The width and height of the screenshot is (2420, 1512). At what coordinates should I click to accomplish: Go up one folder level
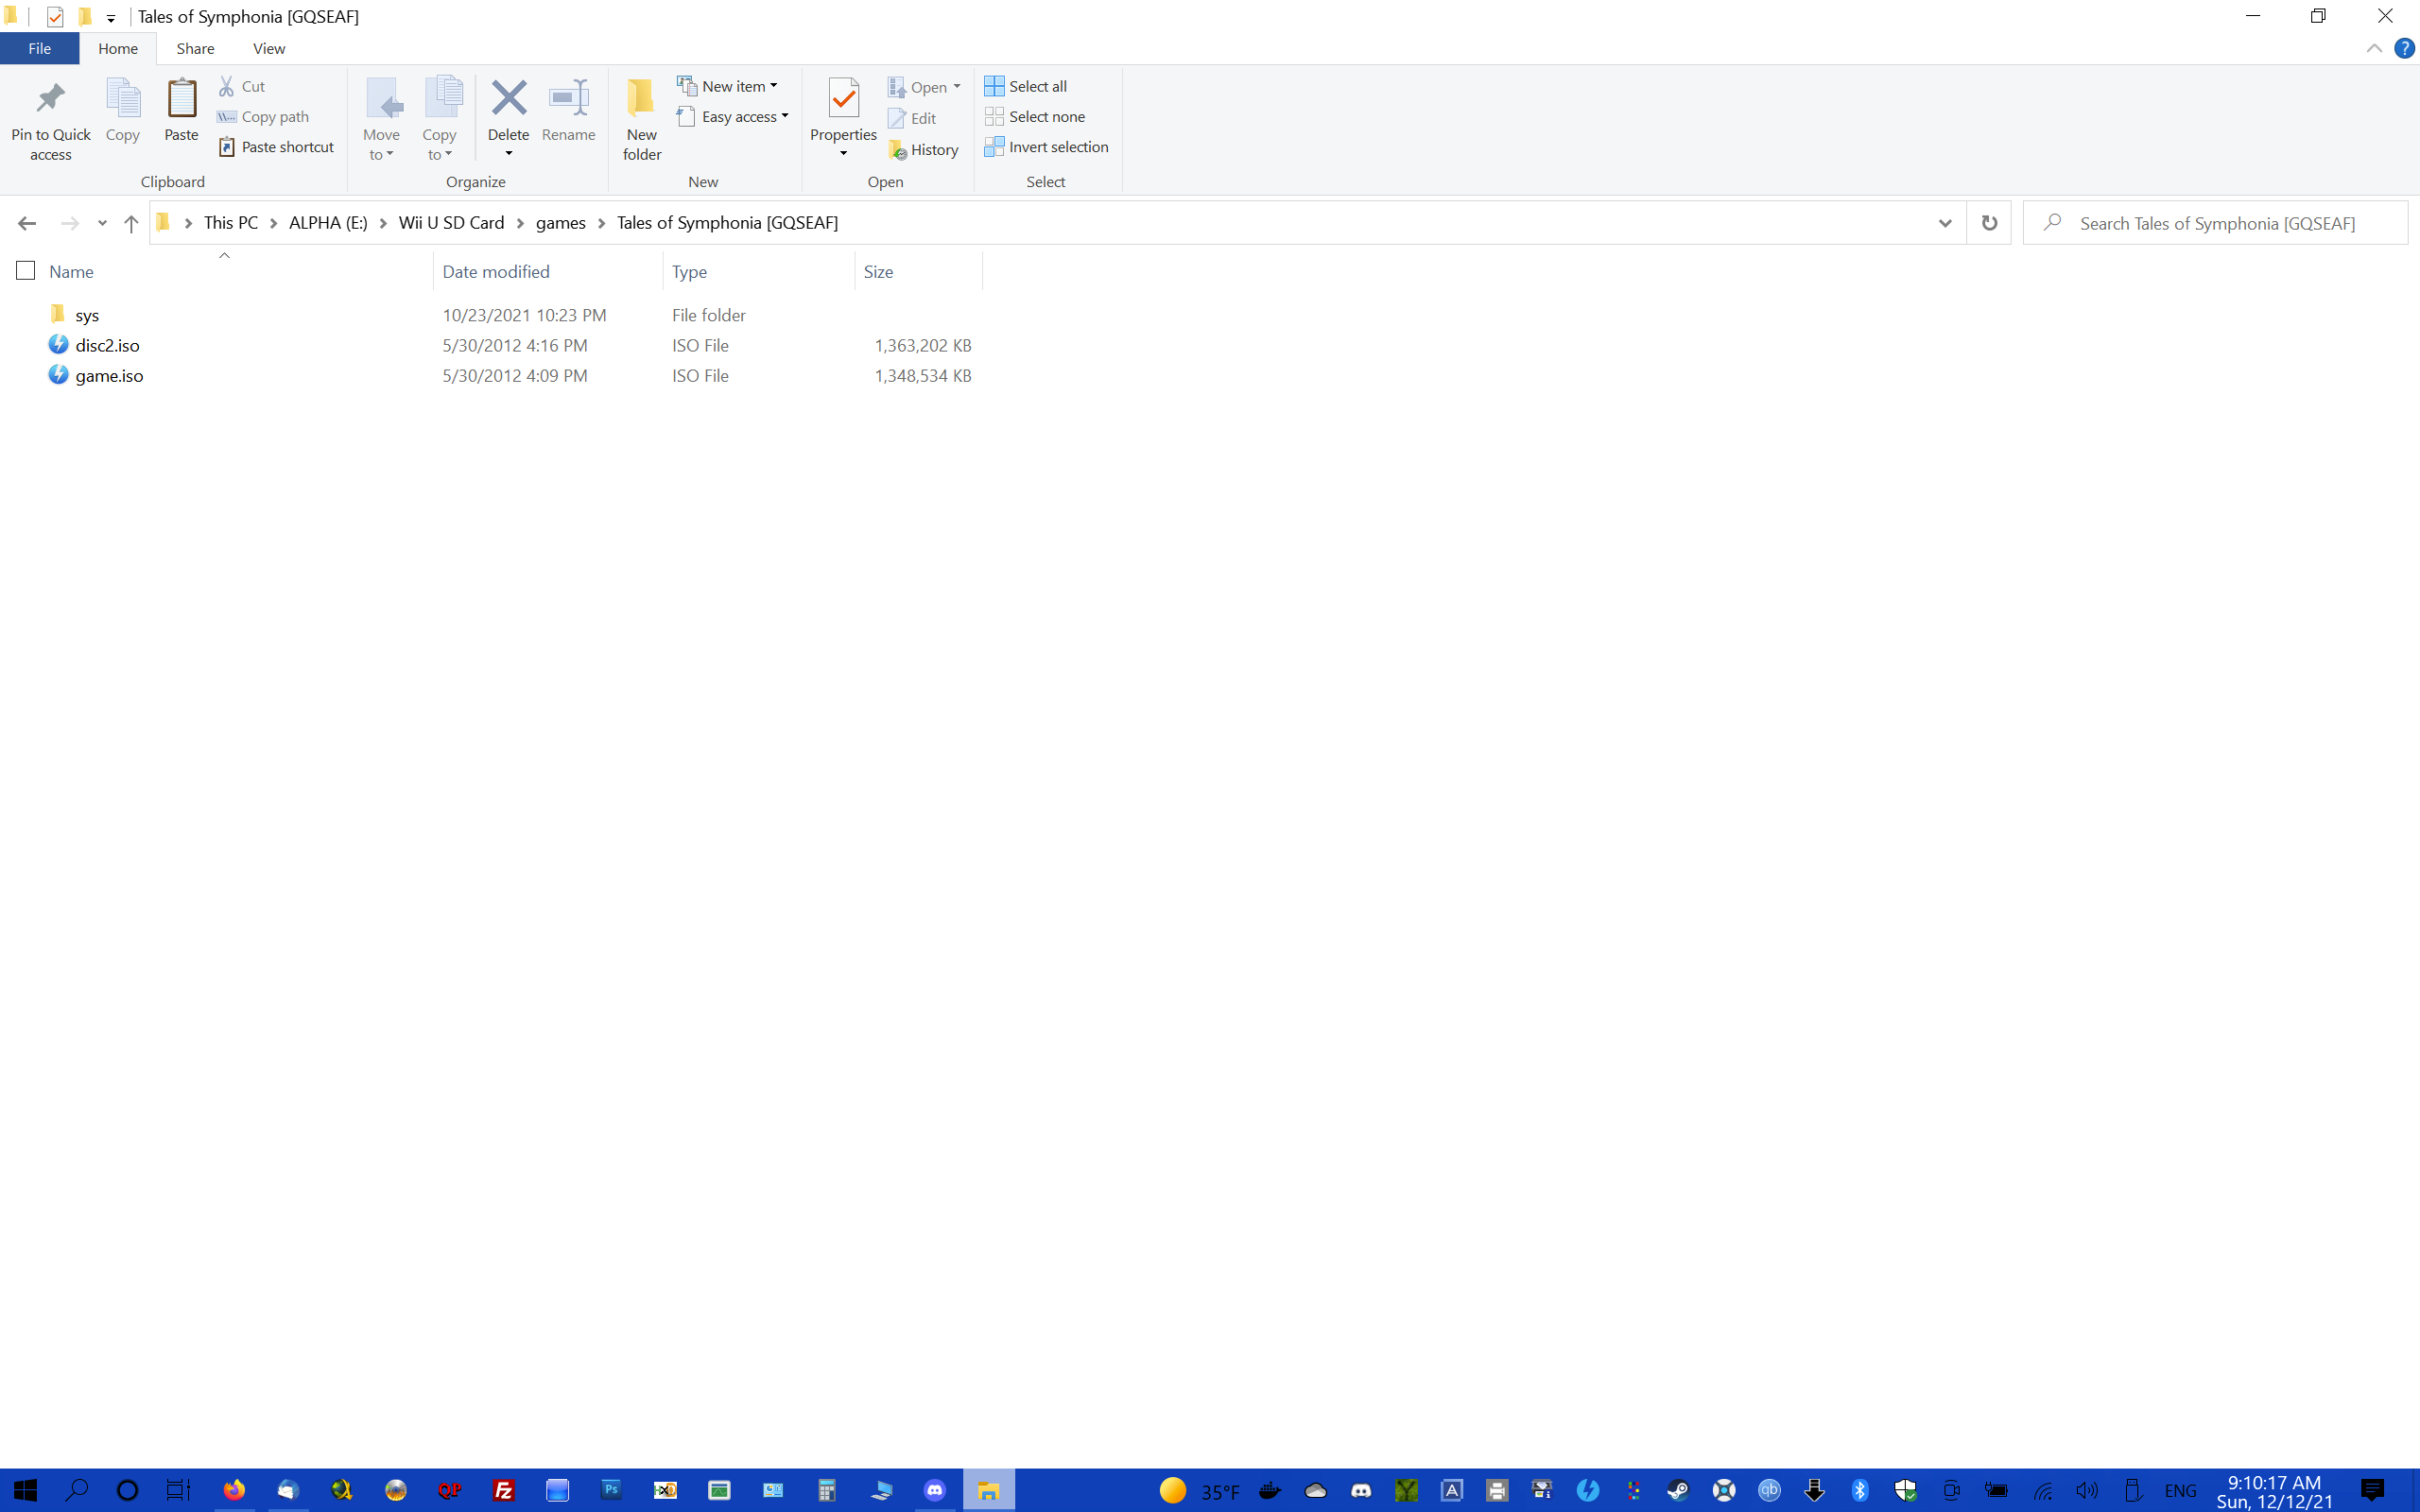point(131,223)
